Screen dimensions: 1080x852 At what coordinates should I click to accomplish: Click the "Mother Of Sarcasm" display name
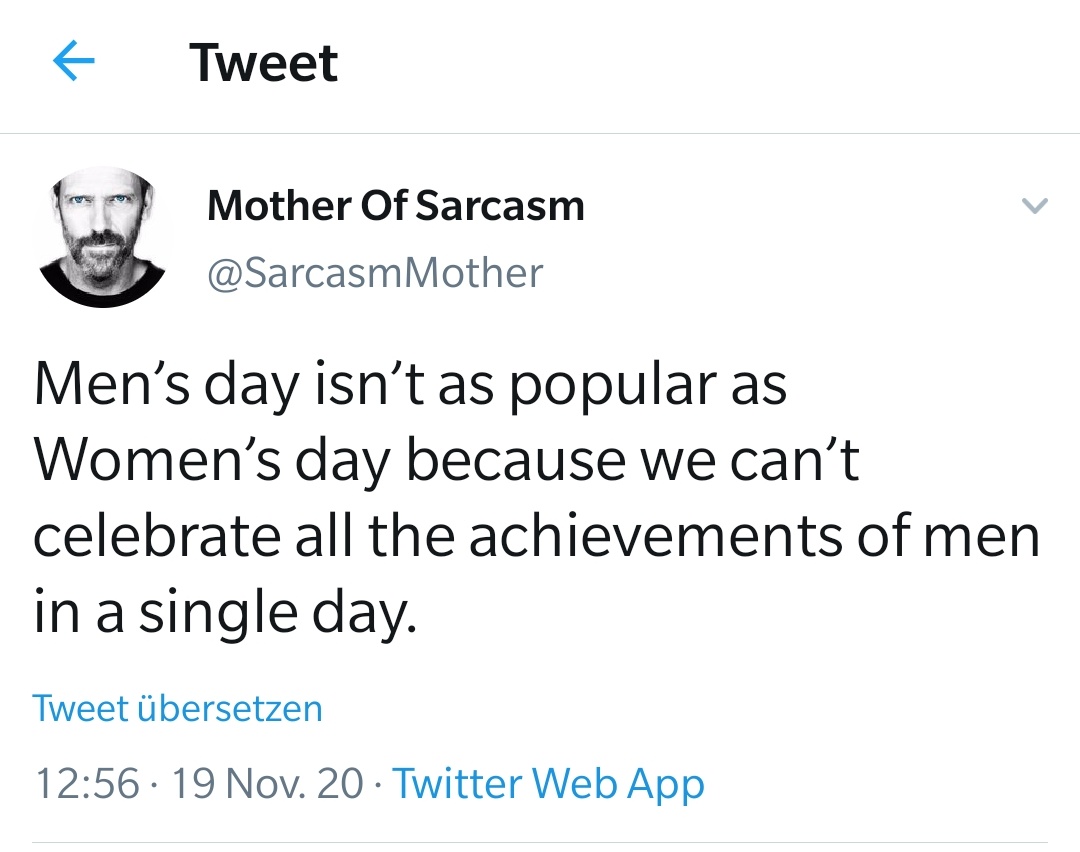pos(395,206)
